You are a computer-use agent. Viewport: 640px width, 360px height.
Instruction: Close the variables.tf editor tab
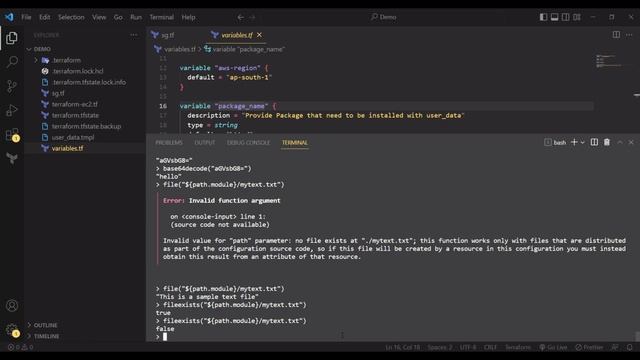point(259,35)
